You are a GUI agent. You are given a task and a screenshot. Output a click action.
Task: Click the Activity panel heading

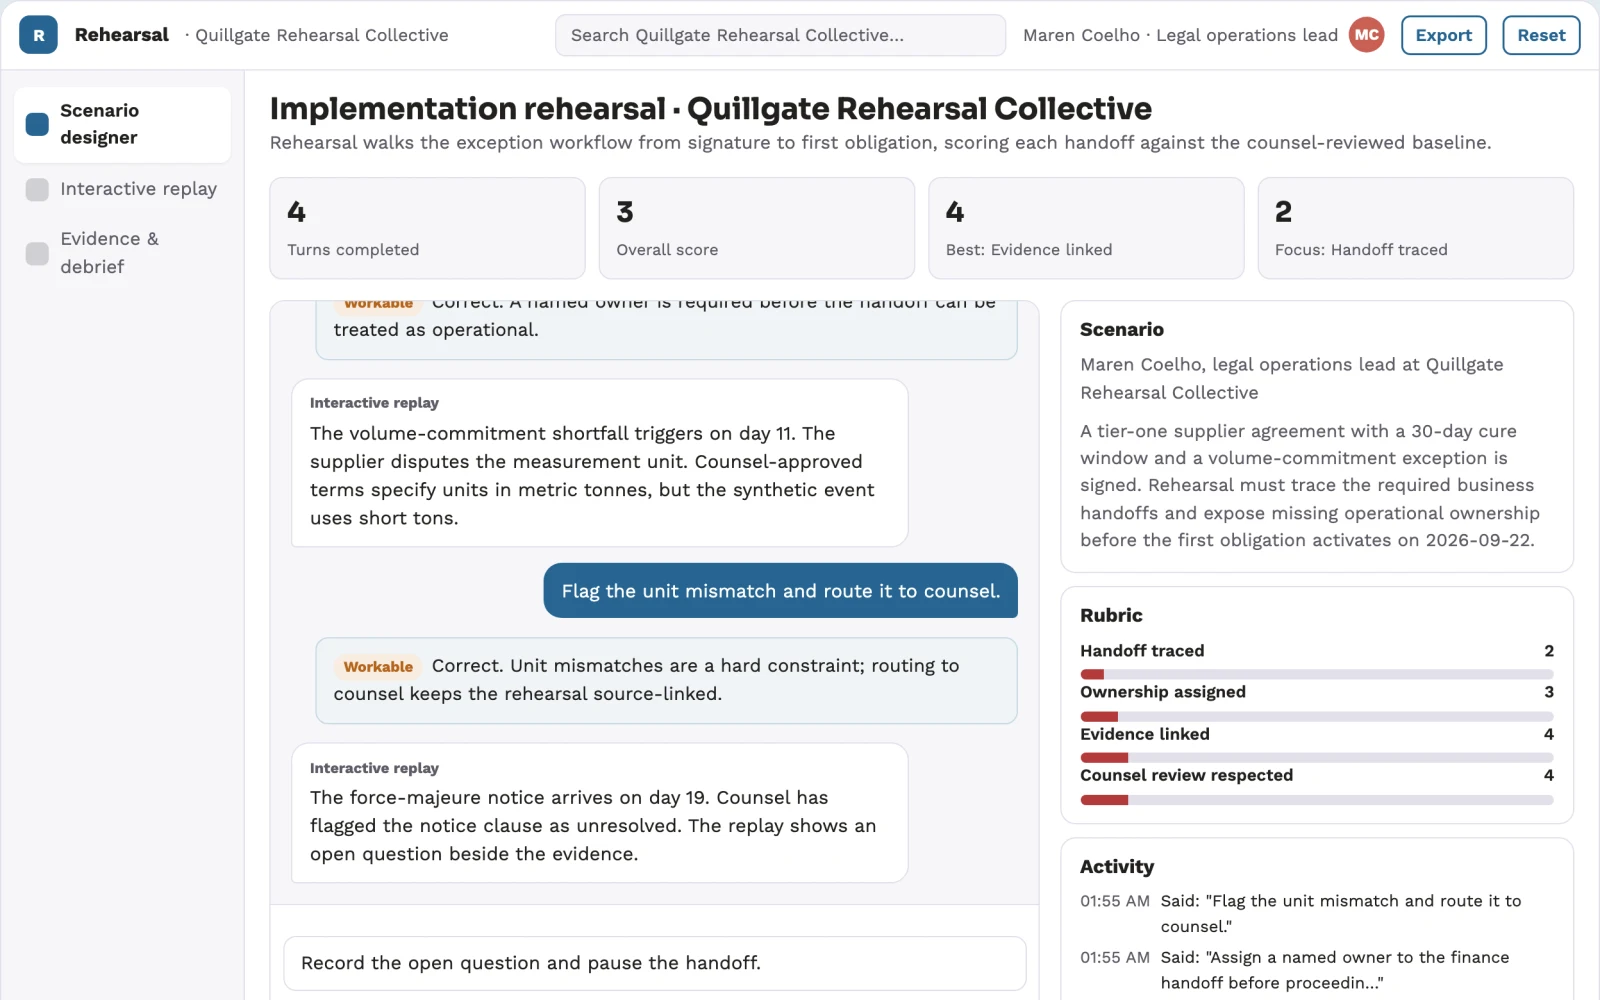pyautogui.click(x=1117, y=867)
